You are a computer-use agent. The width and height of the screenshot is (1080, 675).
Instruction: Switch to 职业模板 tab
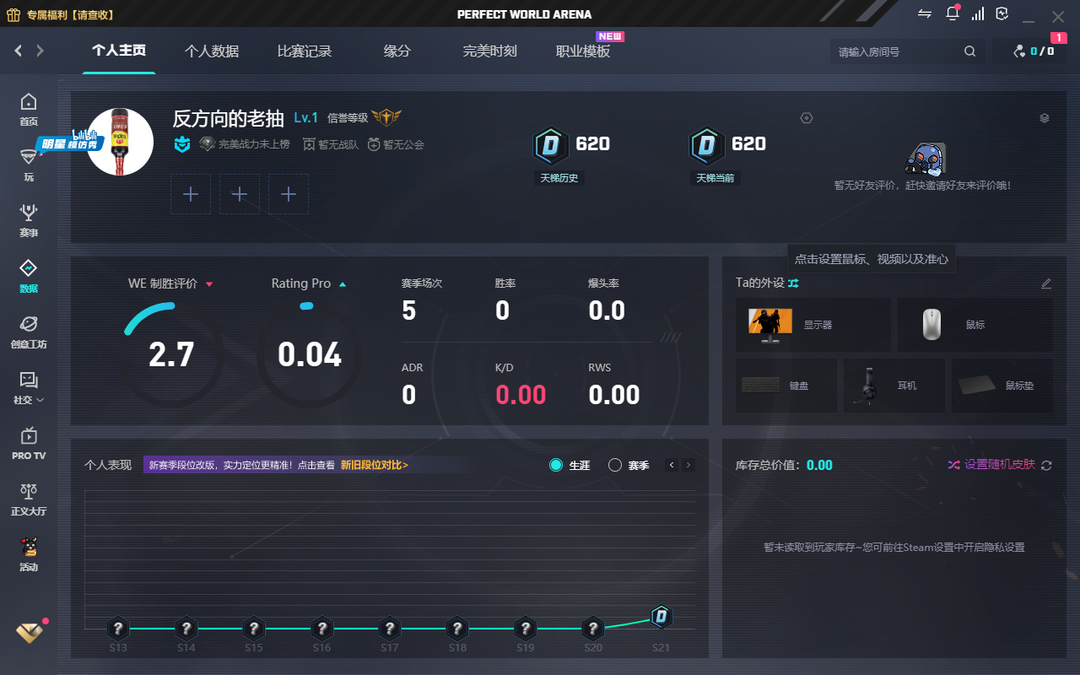coord(583,51)
